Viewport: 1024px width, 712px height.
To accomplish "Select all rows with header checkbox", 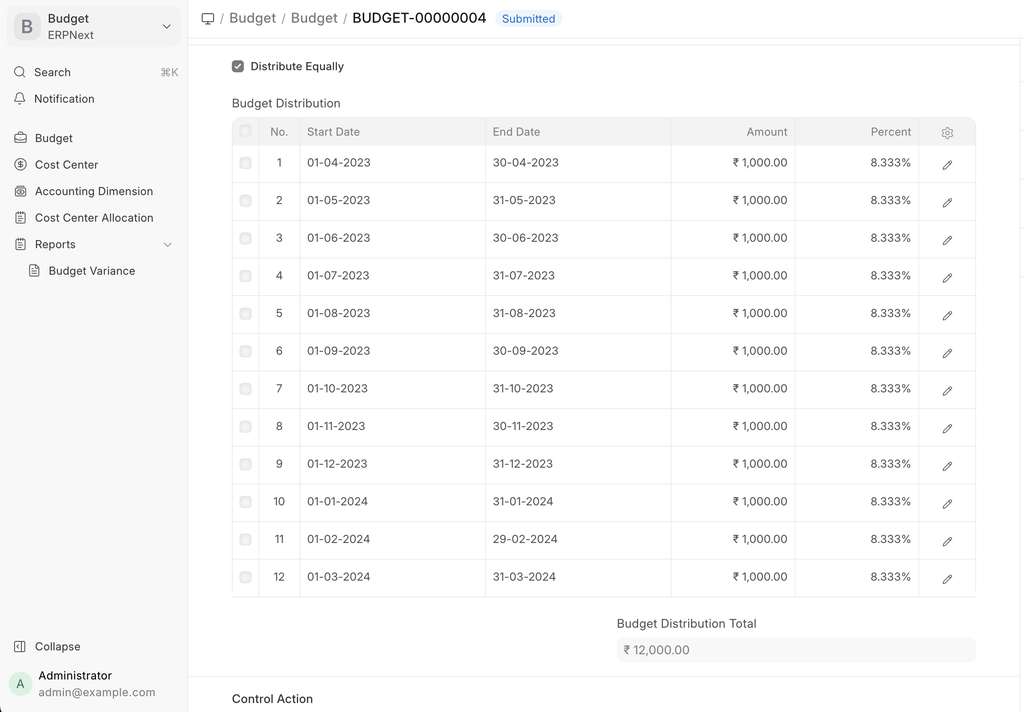I will 246,132.
